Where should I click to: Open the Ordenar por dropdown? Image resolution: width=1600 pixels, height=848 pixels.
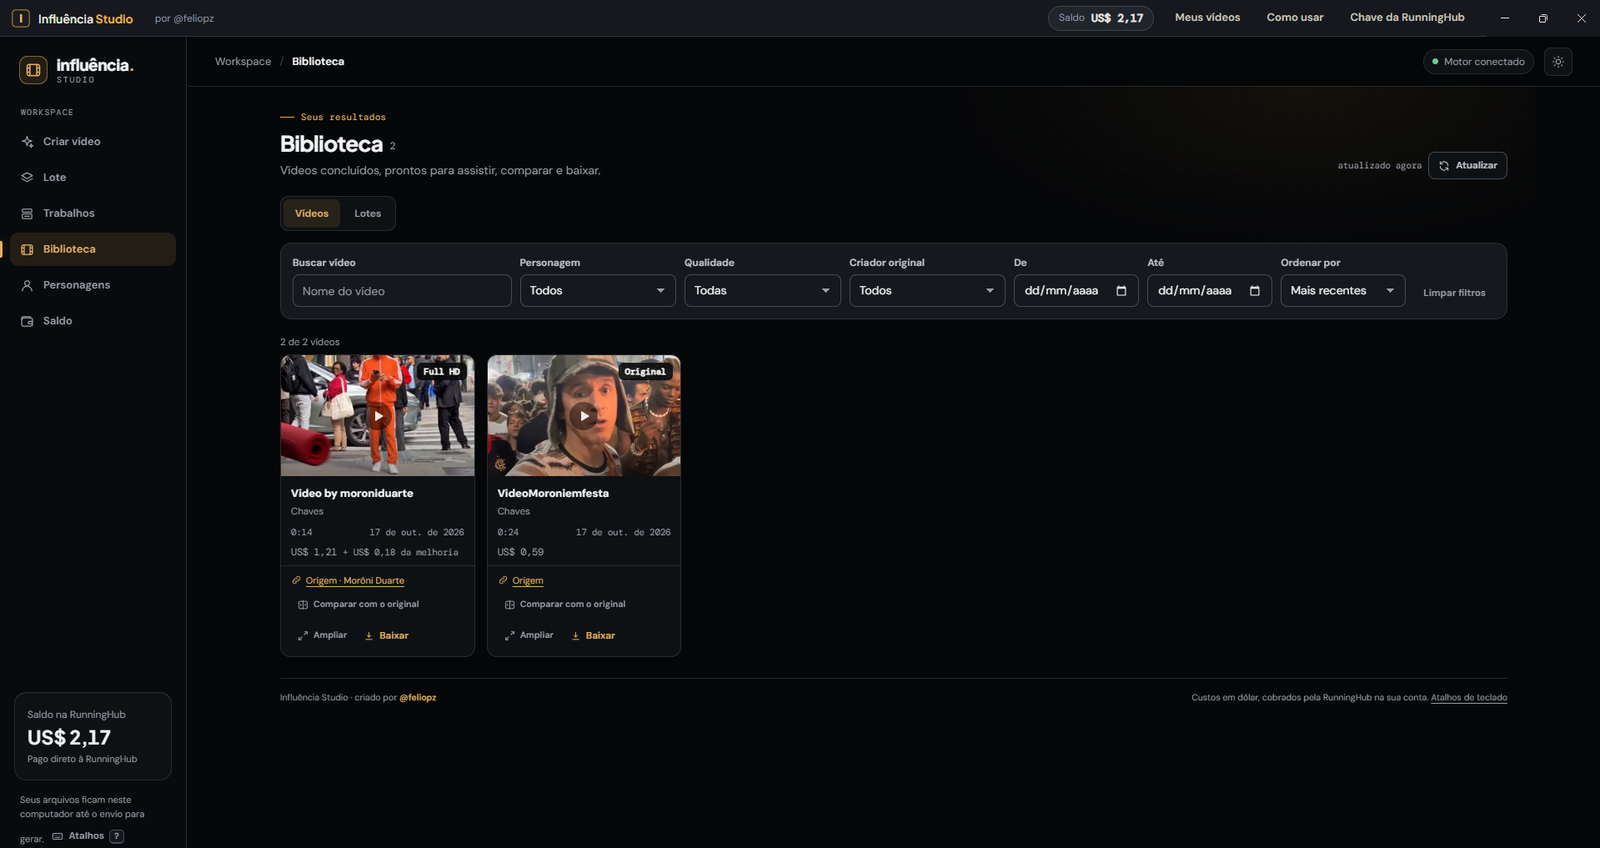click(x=1343, y=291)
